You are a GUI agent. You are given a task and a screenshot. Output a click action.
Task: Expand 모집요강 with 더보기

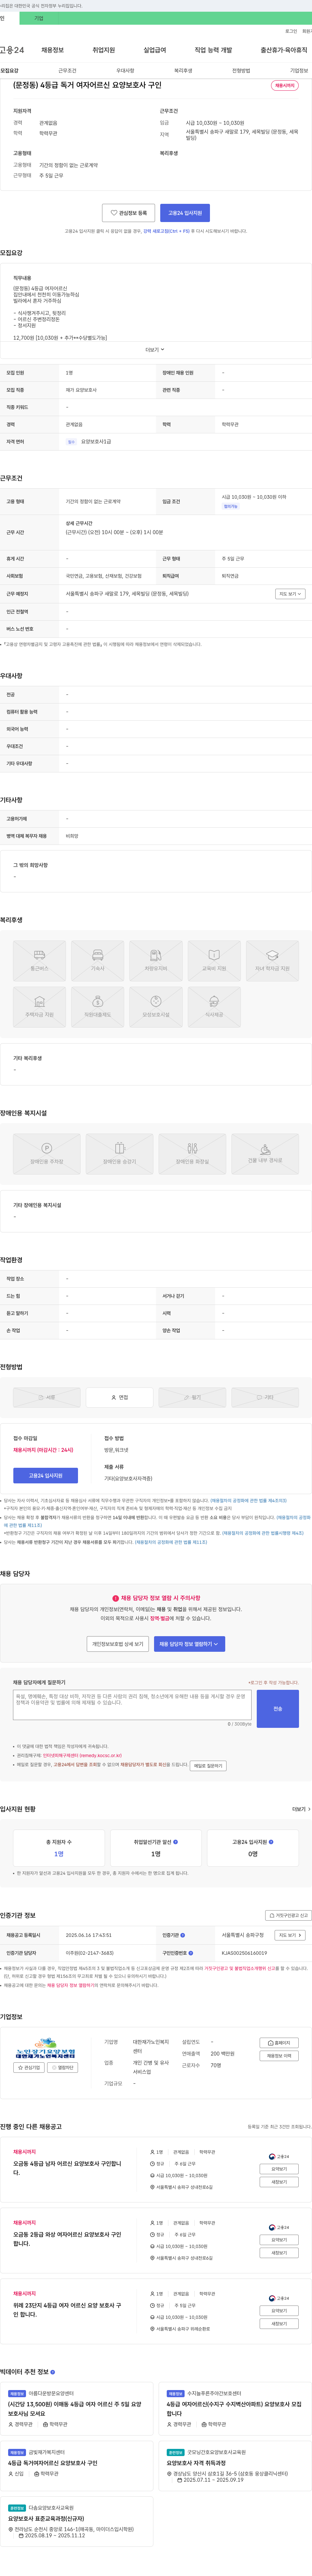155,350
